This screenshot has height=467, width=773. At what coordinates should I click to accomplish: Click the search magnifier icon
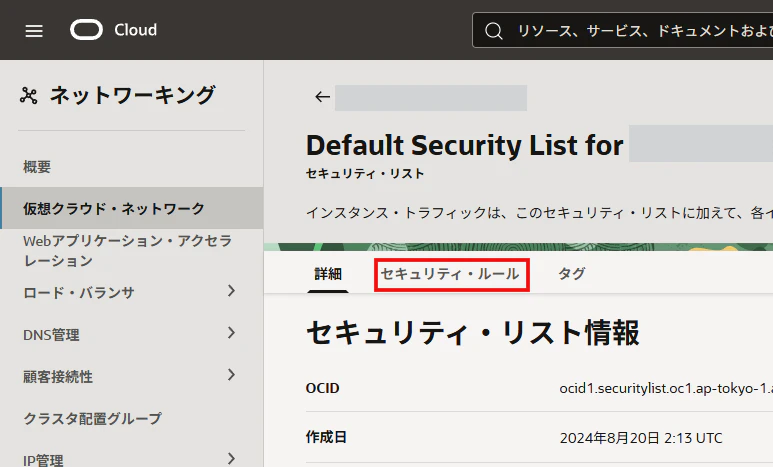coord(493,31)
